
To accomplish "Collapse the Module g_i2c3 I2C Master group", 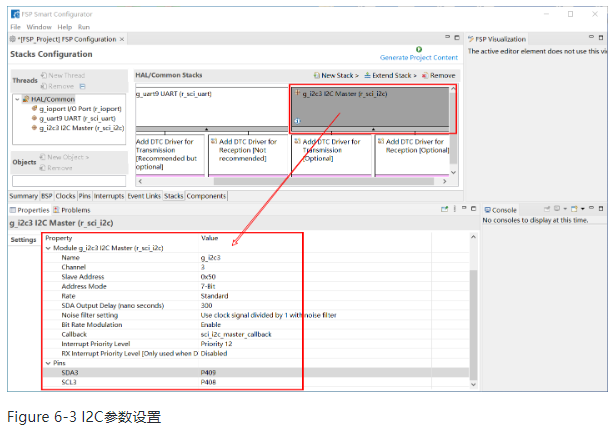I will click(49, 247).
